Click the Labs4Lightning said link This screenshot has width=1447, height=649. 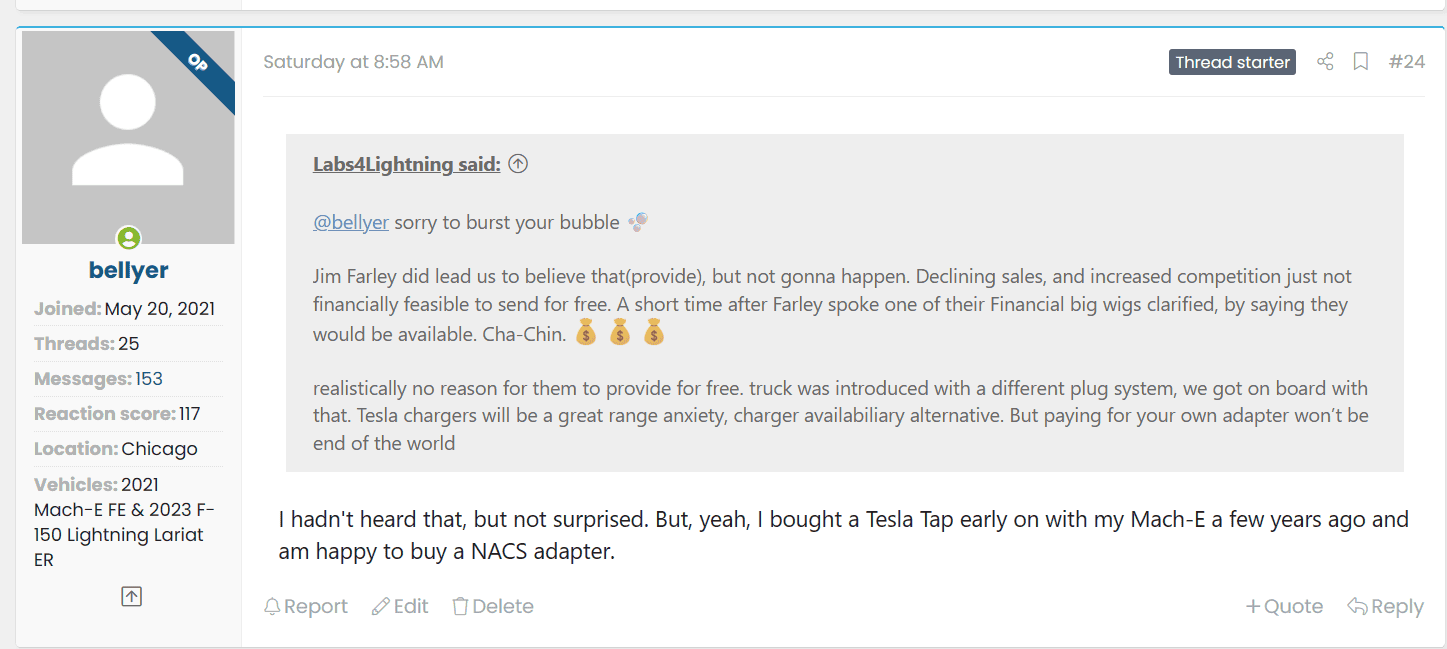[x=406, y=164]
